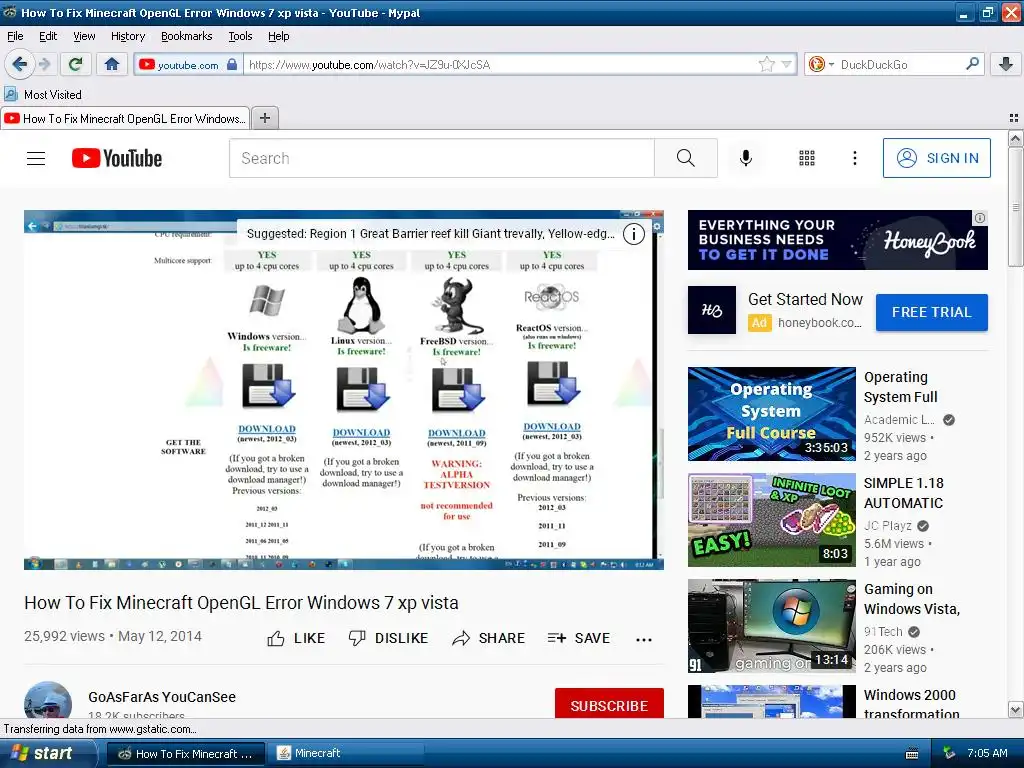Open the Help menu
1024x768 pixels.
tap(279, 36)
